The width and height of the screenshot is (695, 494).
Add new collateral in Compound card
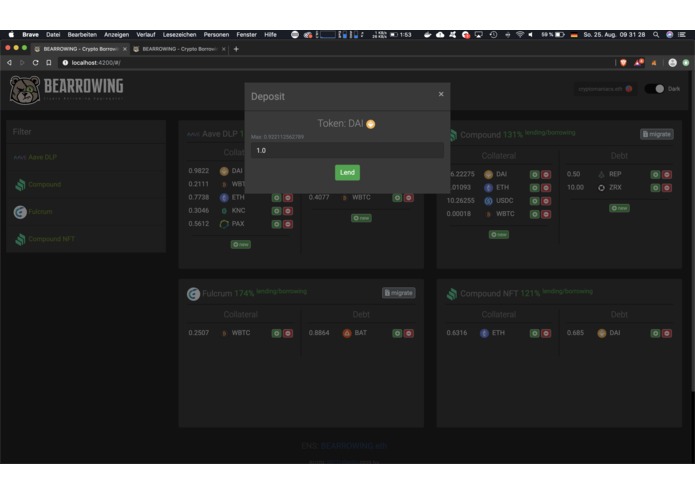[499, 234]
